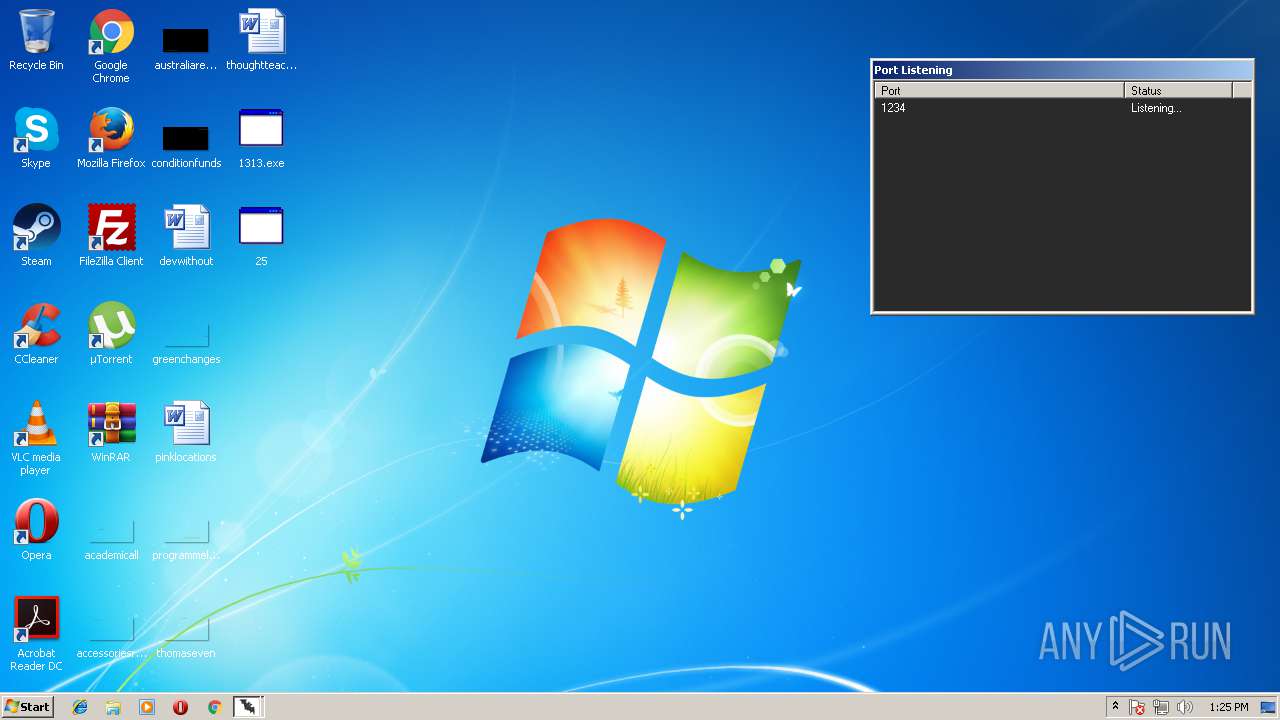Open µTorrent desktop shortcut
This screenshot has height=720, width=1280.
tap(111, 334)
